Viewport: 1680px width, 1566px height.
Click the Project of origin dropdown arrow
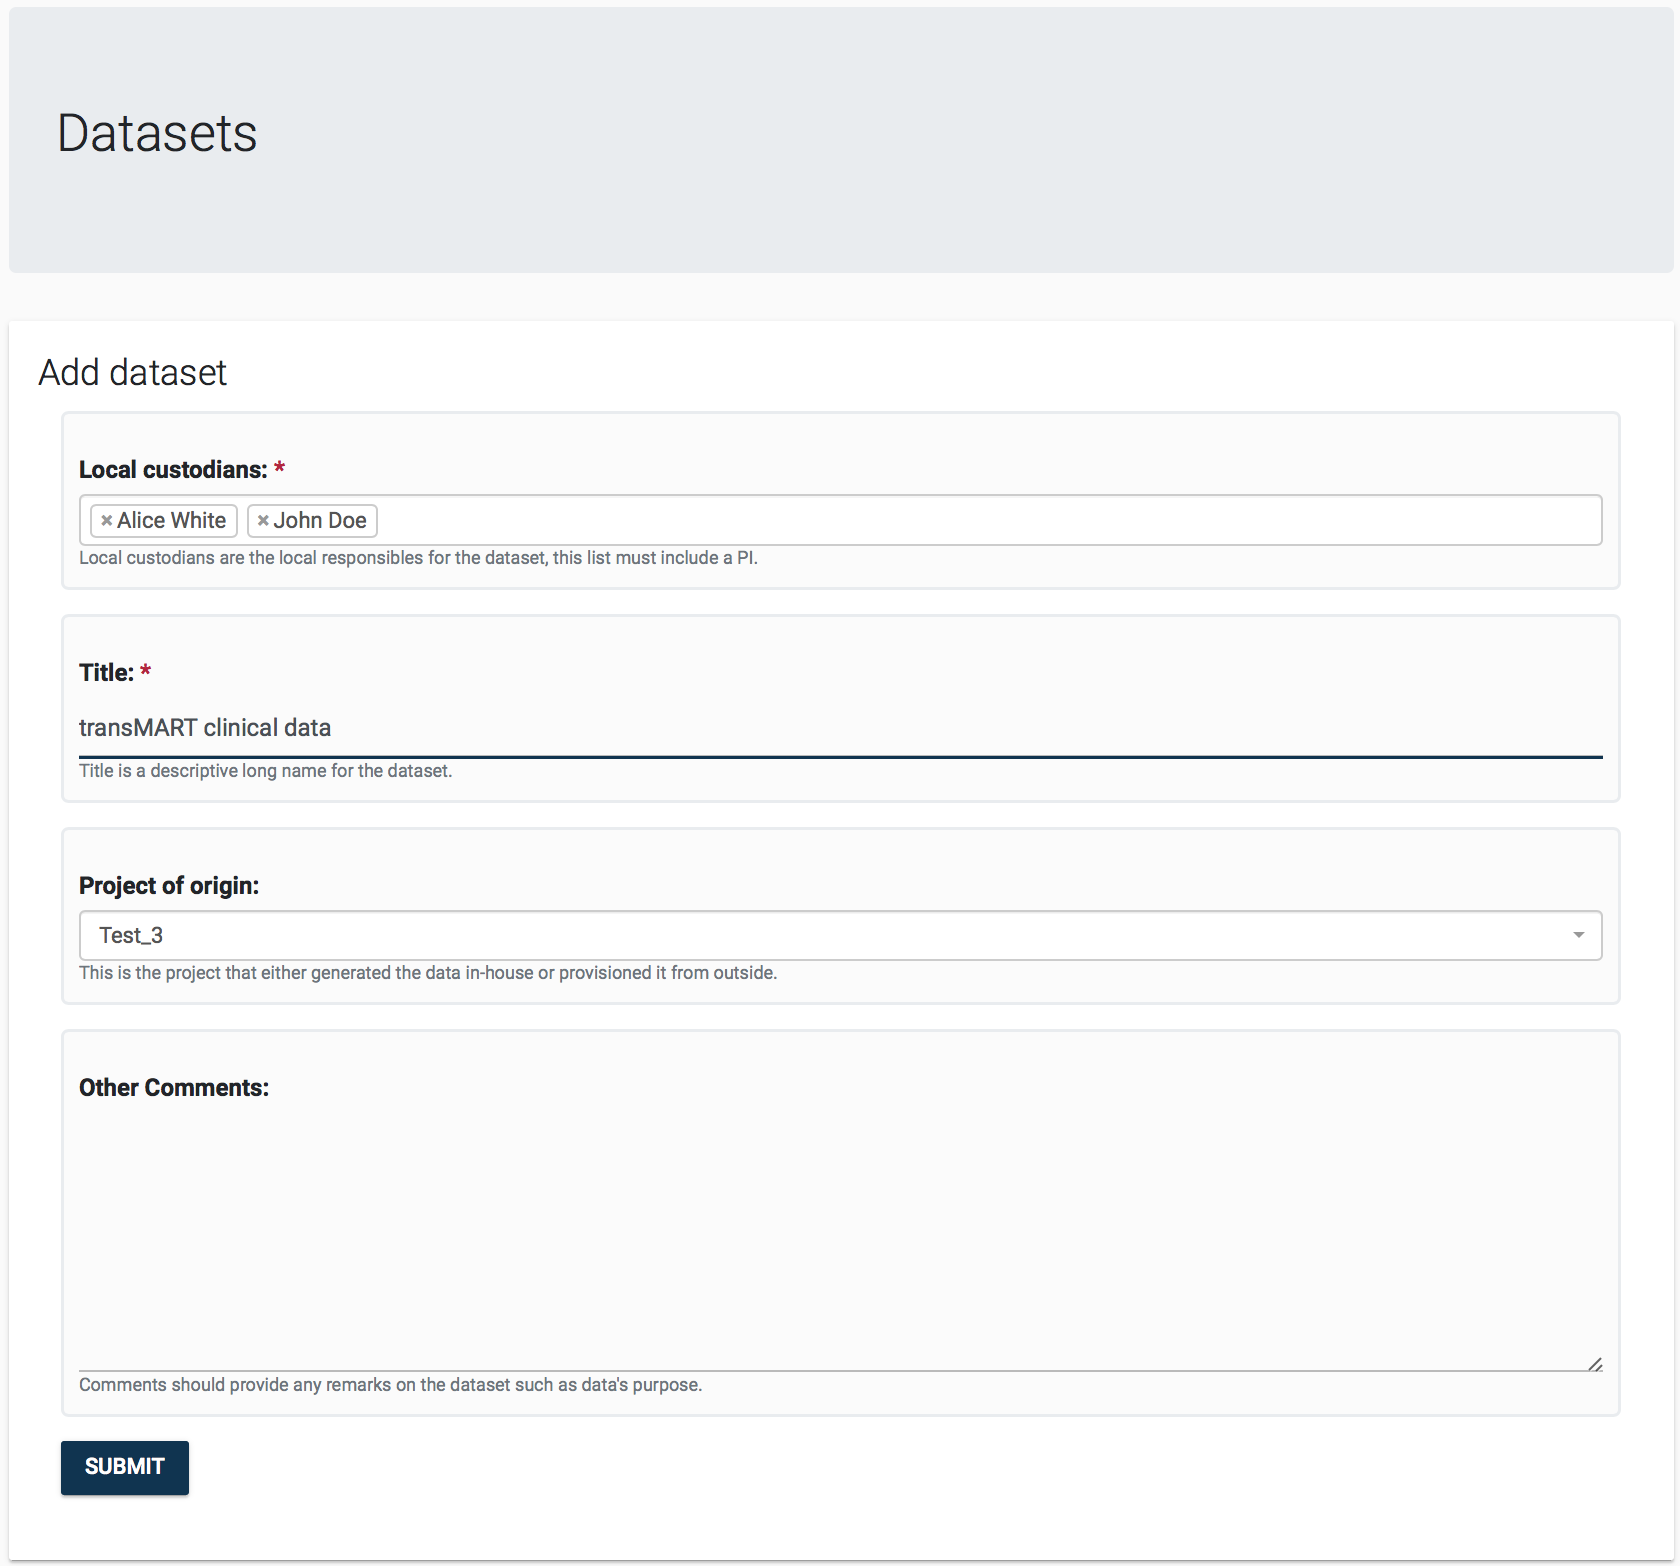pyautogui.click(x=1578, y=935)
